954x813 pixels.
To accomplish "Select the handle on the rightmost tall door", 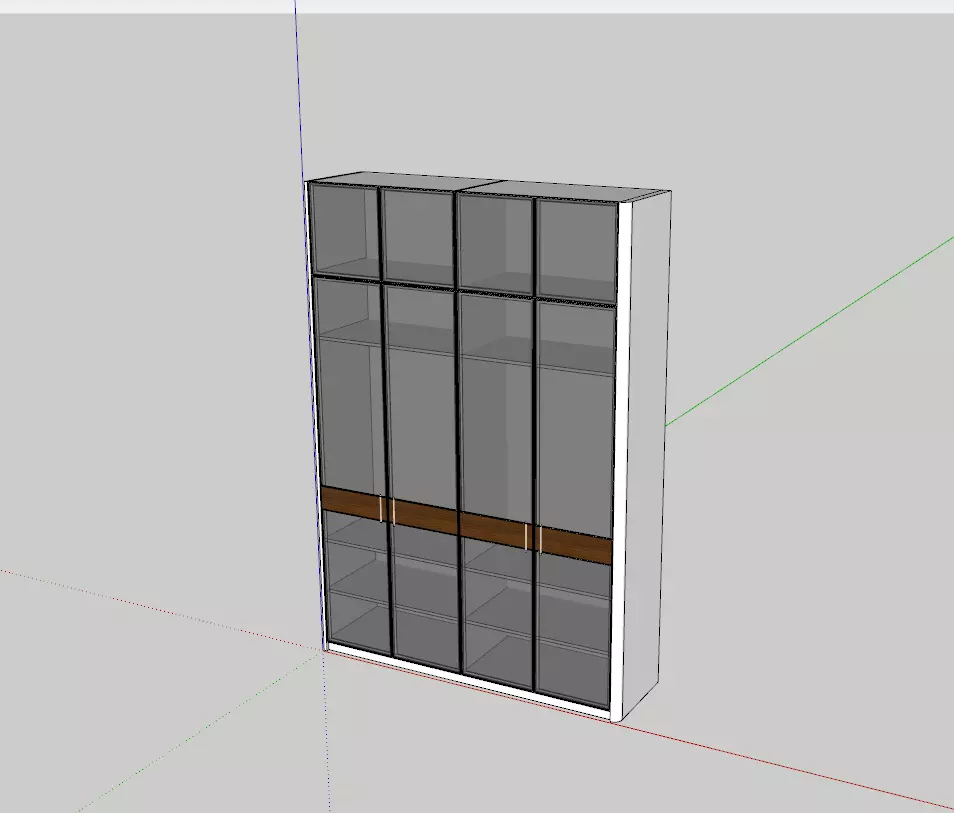I will [540, 540].
